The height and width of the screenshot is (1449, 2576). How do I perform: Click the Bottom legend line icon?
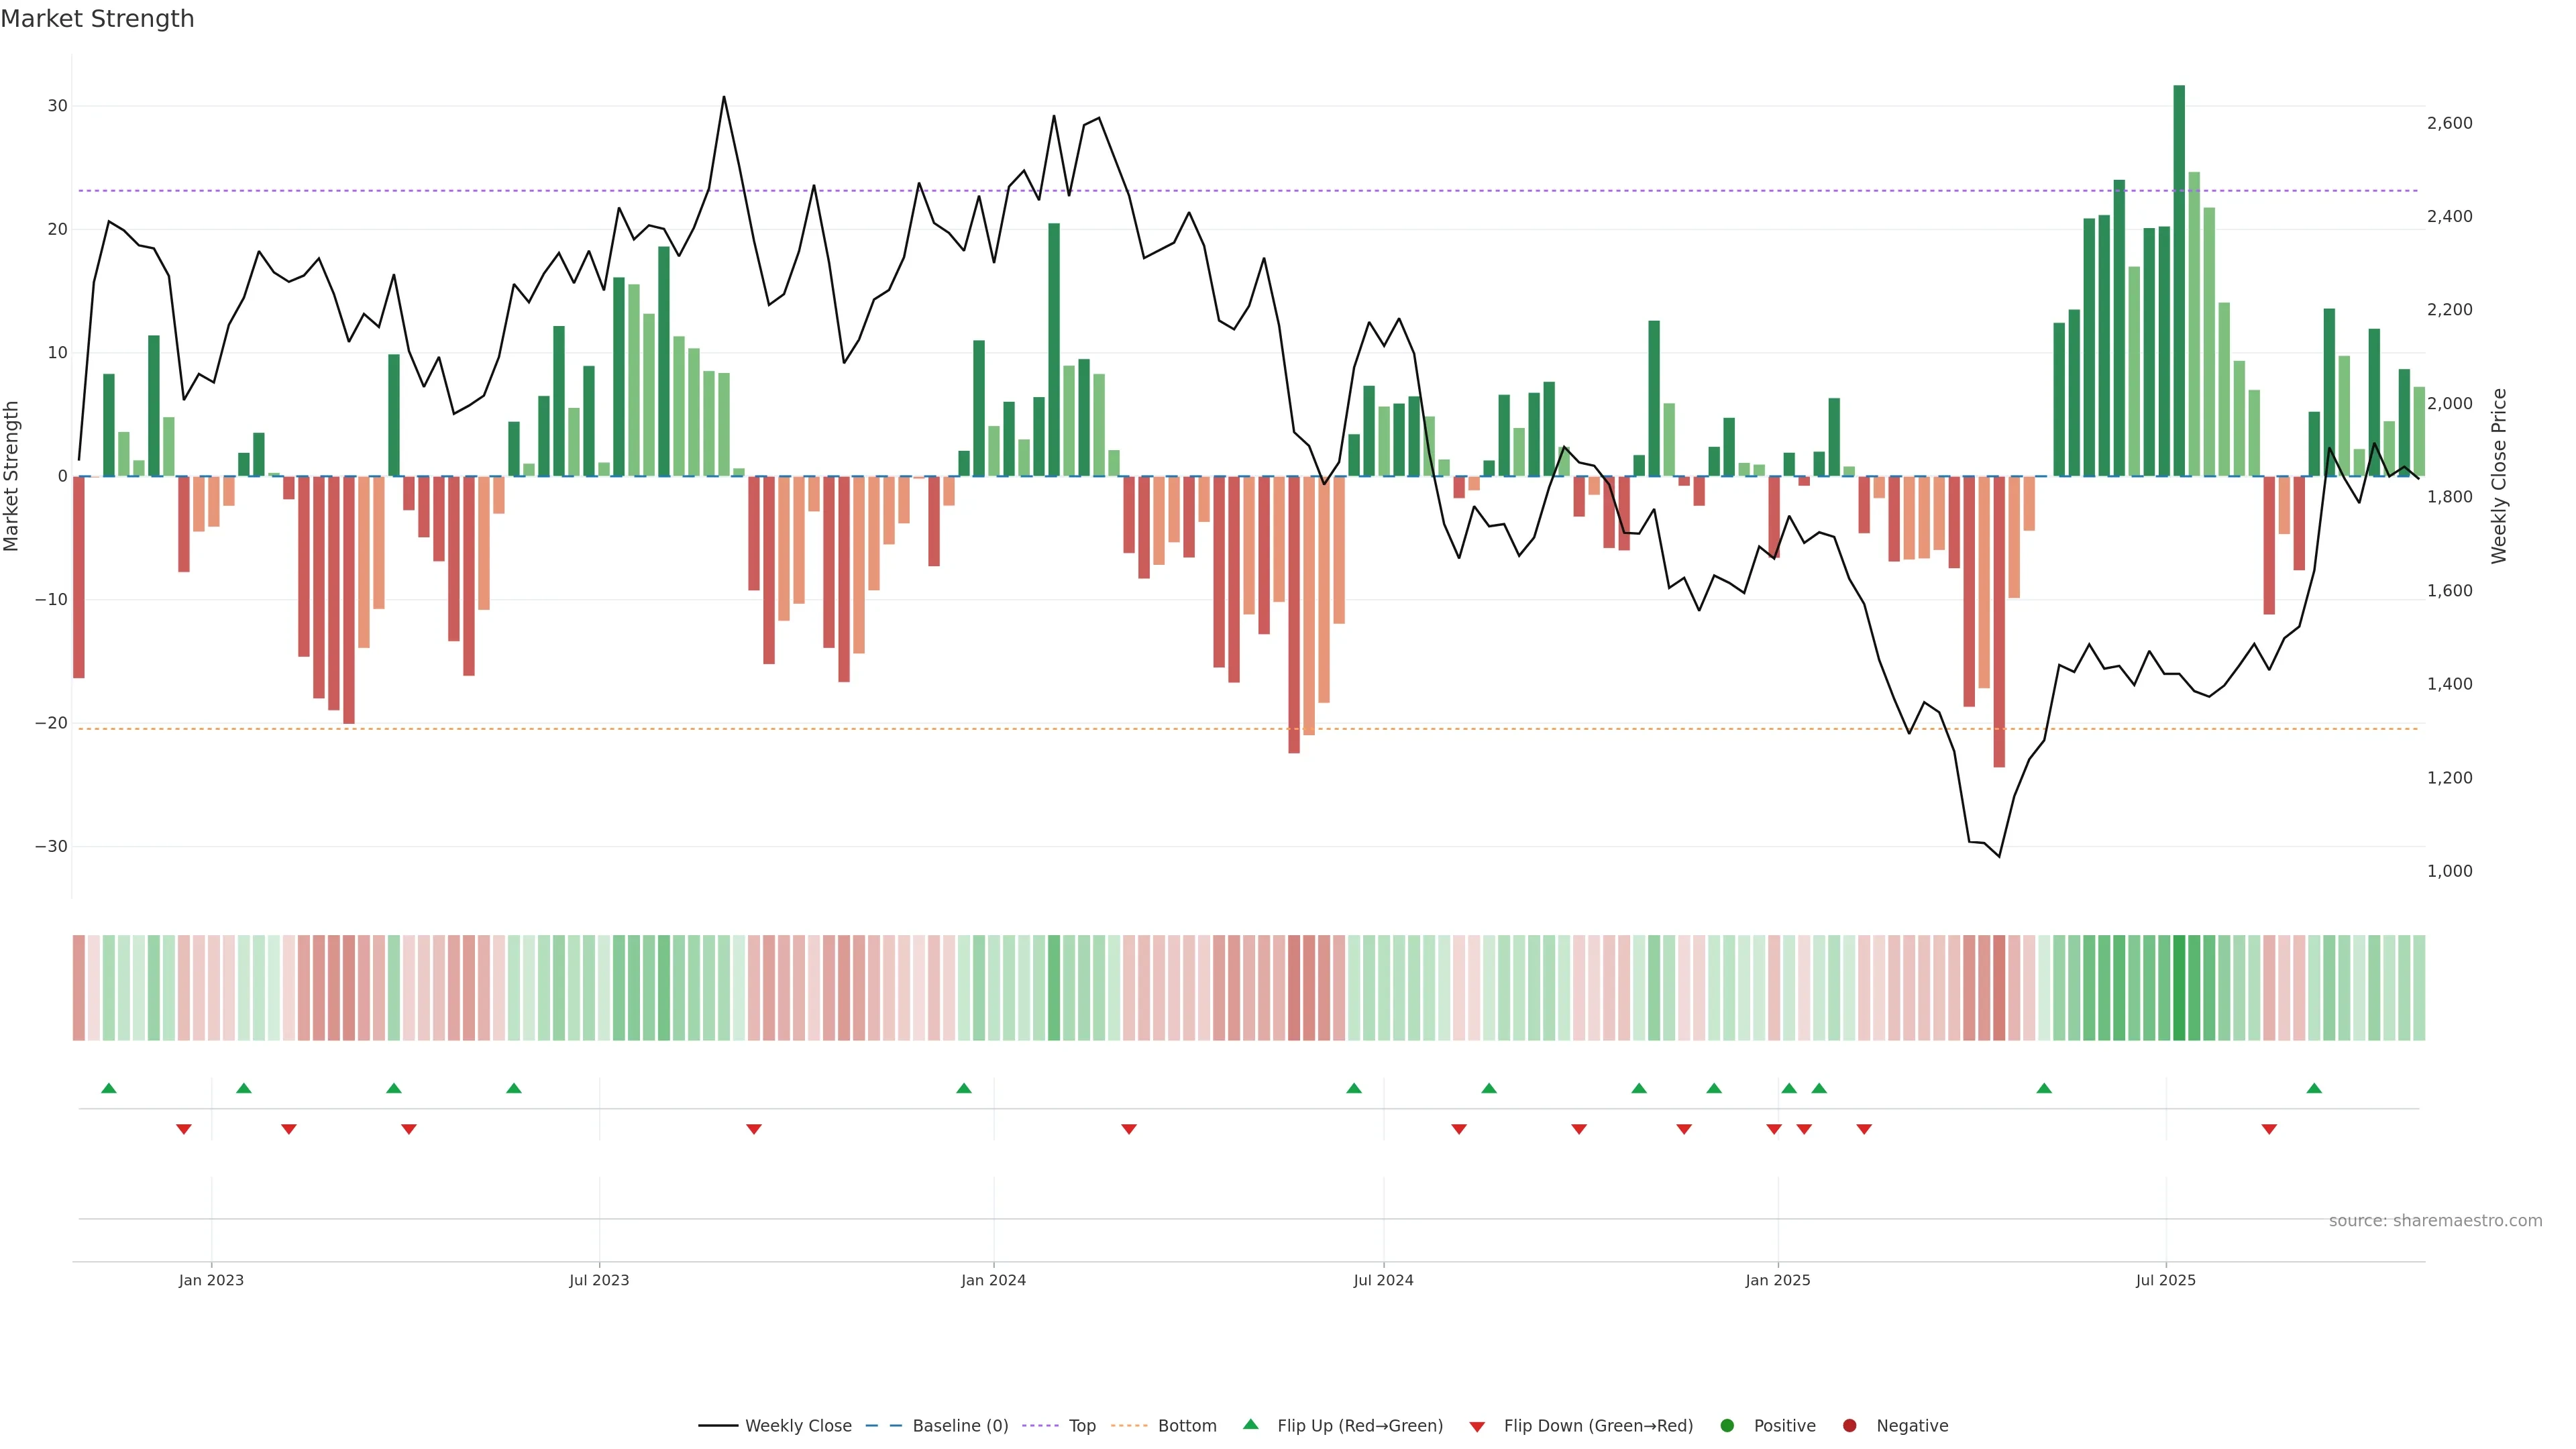click(1129, 1426)
